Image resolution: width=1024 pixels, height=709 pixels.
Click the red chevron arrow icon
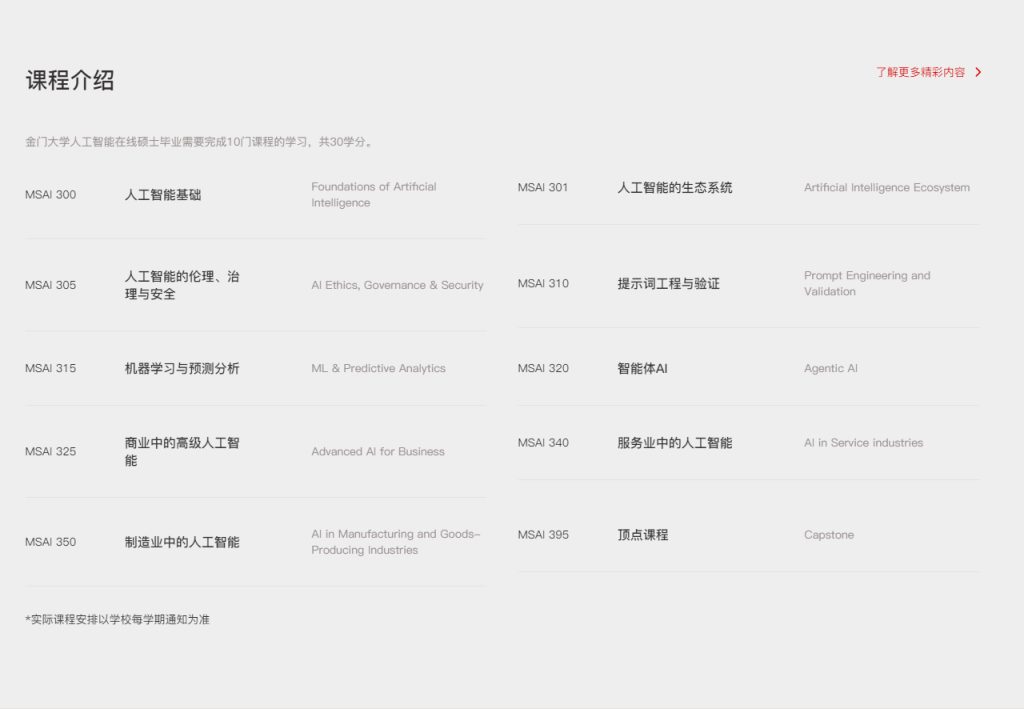978,72
